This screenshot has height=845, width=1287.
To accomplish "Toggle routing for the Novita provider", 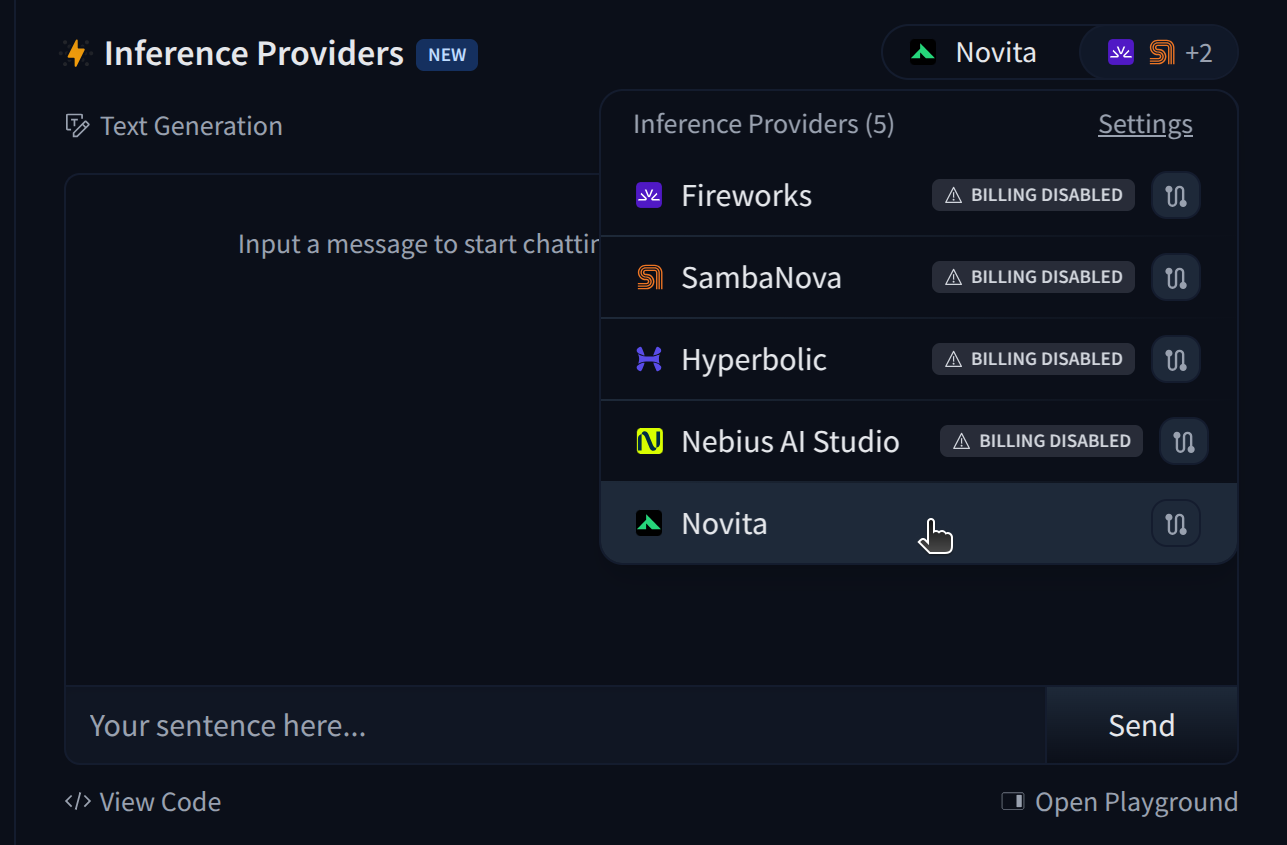I will coord(1175,523).
